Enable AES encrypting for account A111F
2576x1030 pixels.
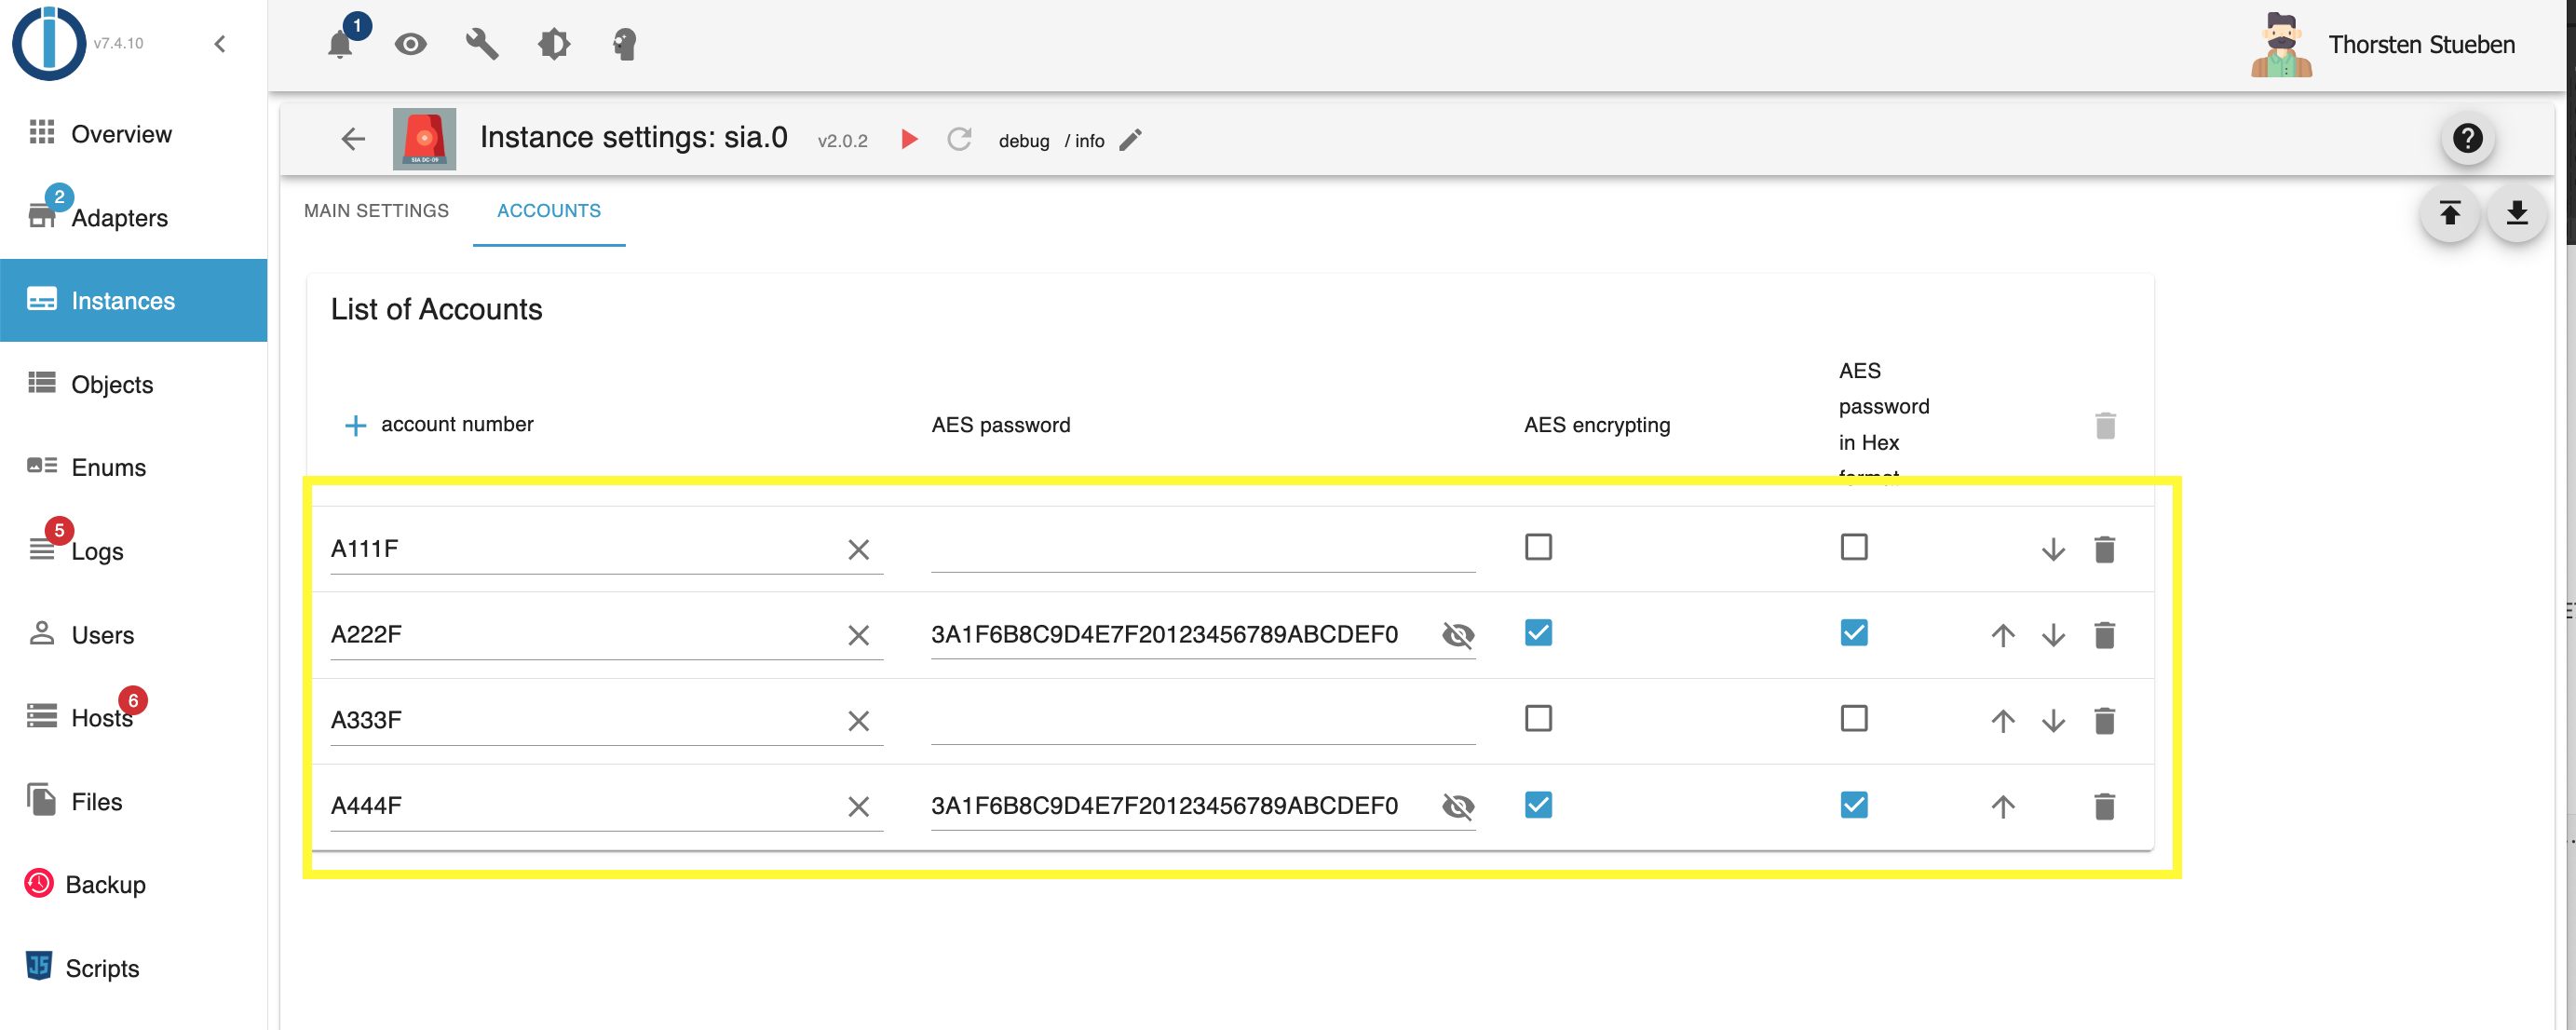coord(1538,547)
